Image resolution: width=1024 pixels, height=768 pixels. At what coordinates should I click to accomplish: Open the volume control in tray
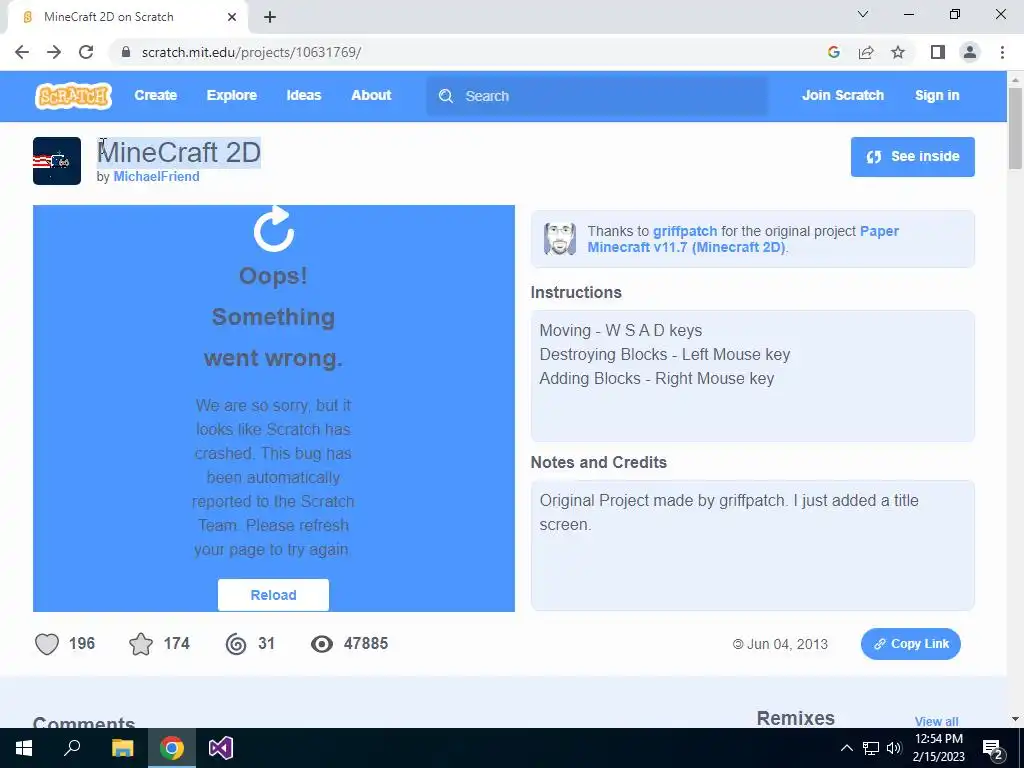[894, 748]
